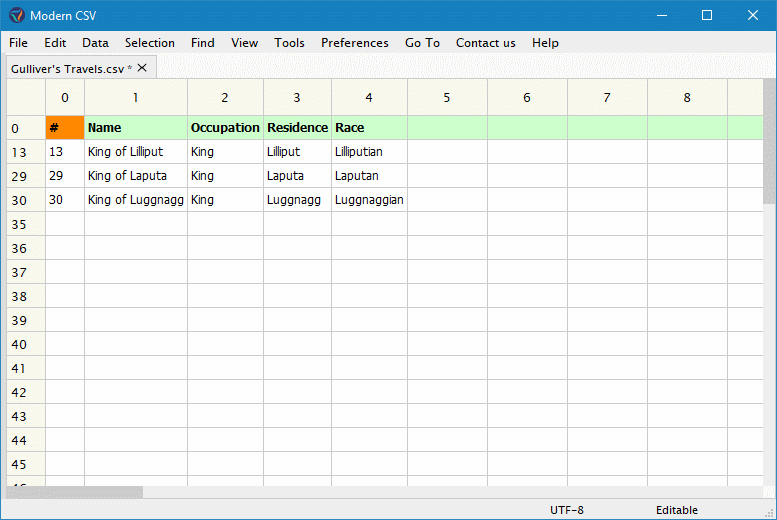777x520 pixels.
Task: Click the 'Luggnagg' residence cell
Action: pos(297,200)
